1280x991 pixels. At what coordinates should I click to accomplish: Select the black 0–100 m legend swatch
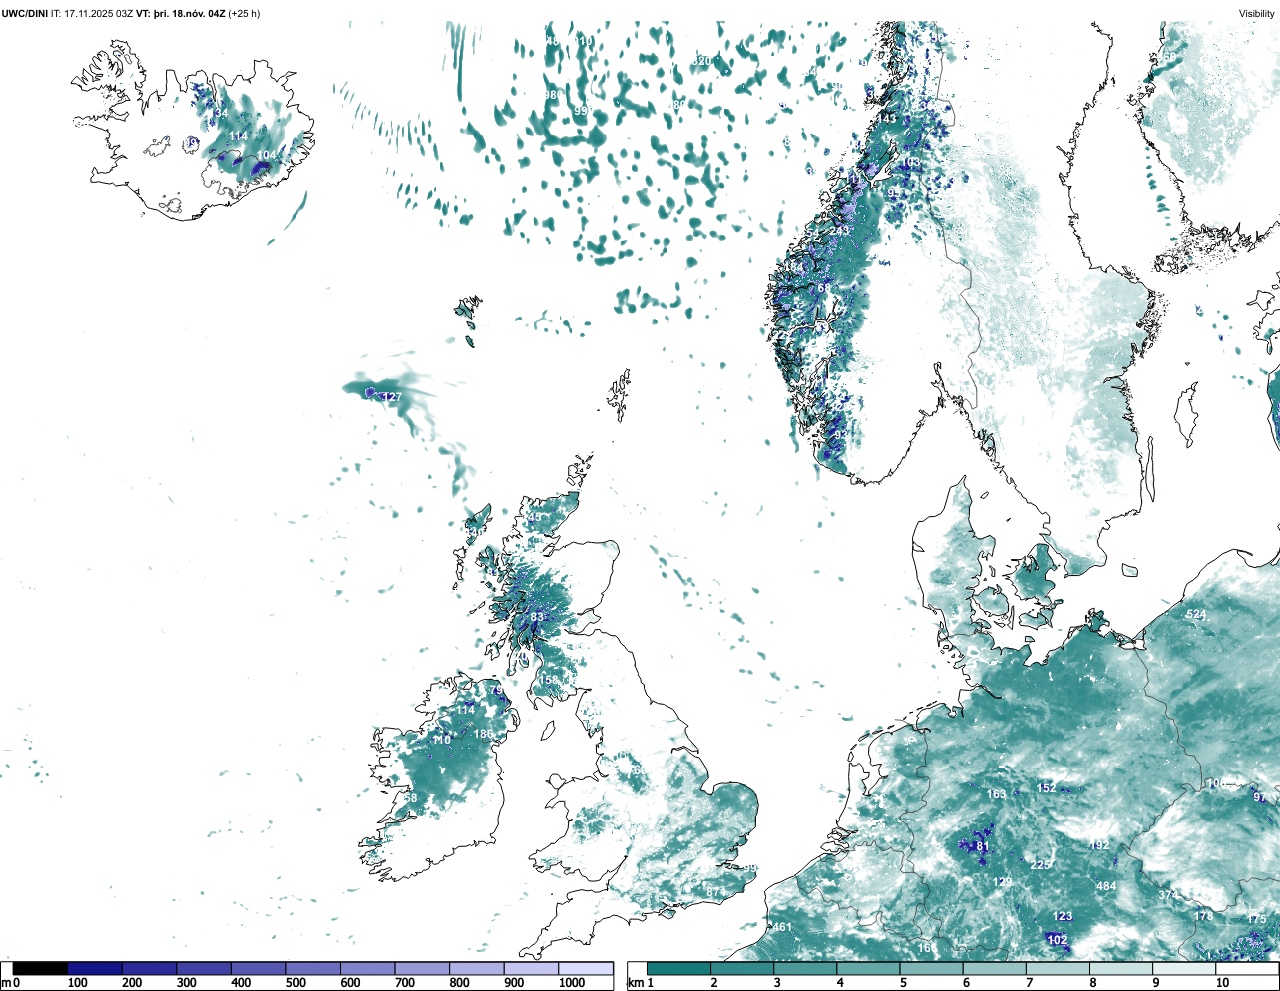(41, 968)
